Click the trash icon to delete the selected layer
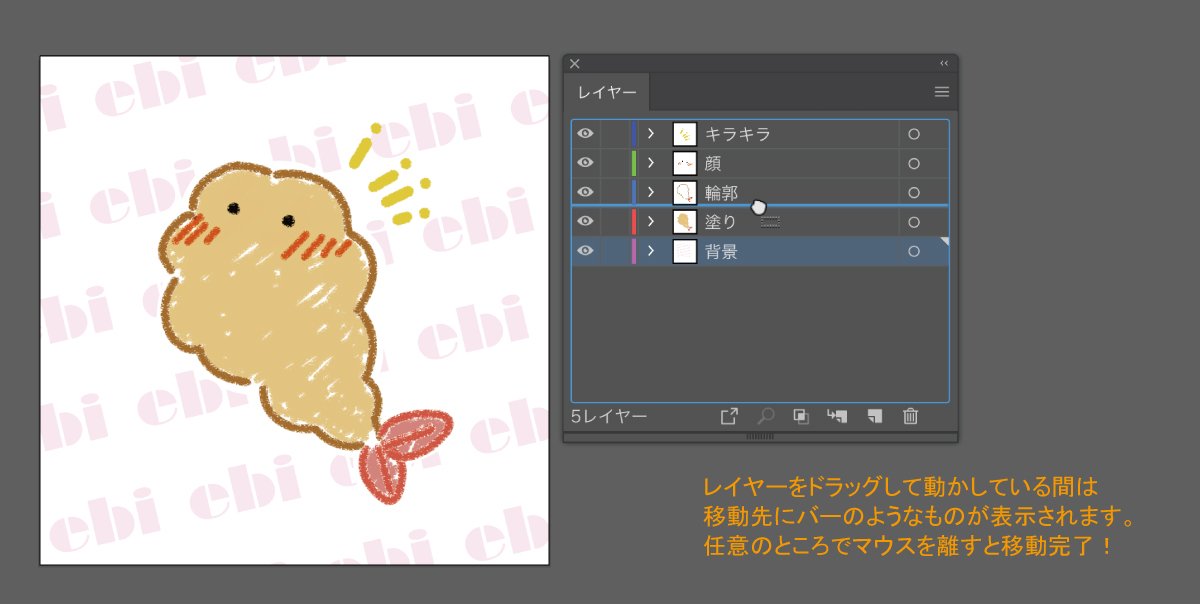 point(910,416)
